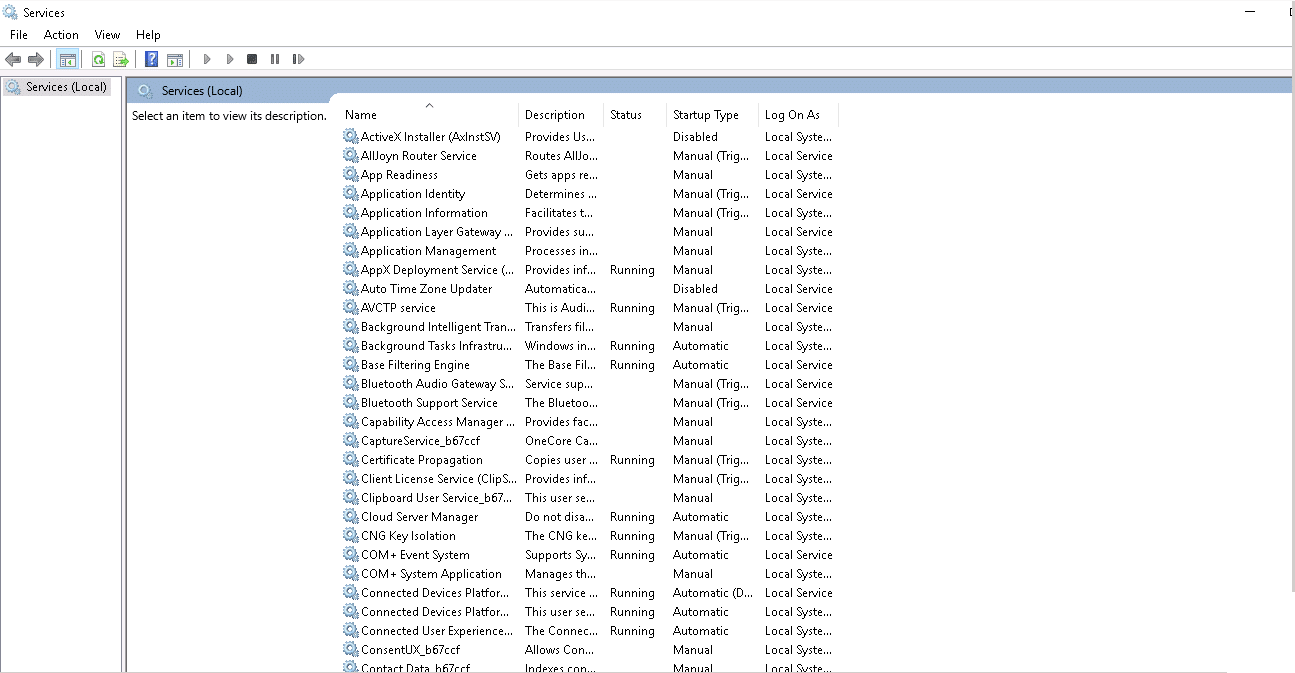
Task: Select the Bluetooth Audio Gateway service row
Action: [588, 383]
